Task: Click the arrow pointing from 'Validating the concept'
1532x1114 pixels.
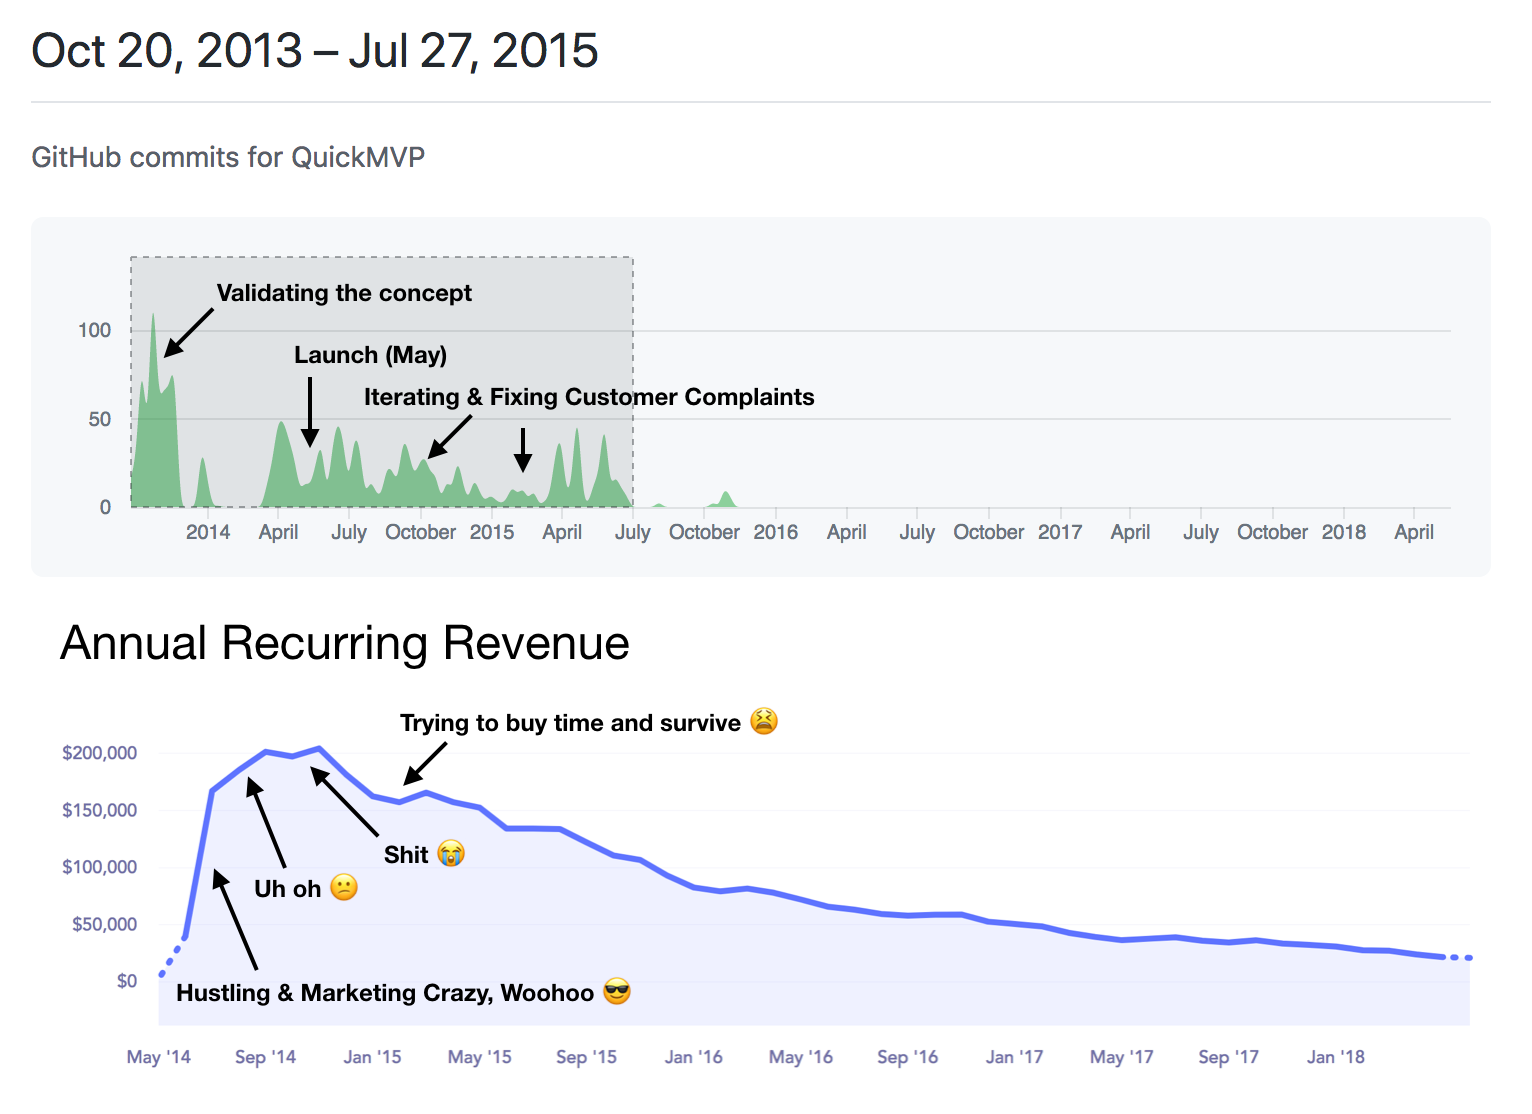Action: click(188, 332)
